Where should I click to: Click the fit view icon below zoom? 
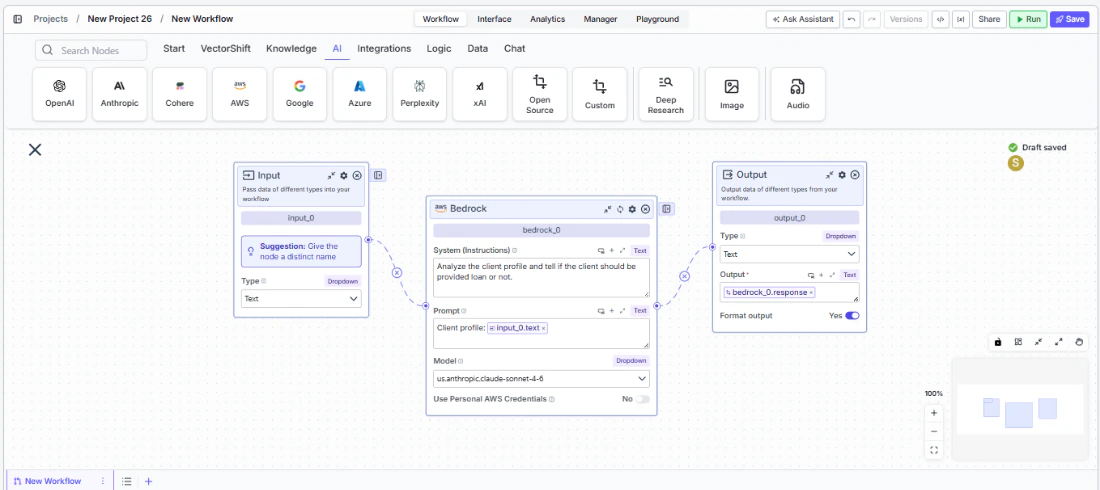point(934,451)
